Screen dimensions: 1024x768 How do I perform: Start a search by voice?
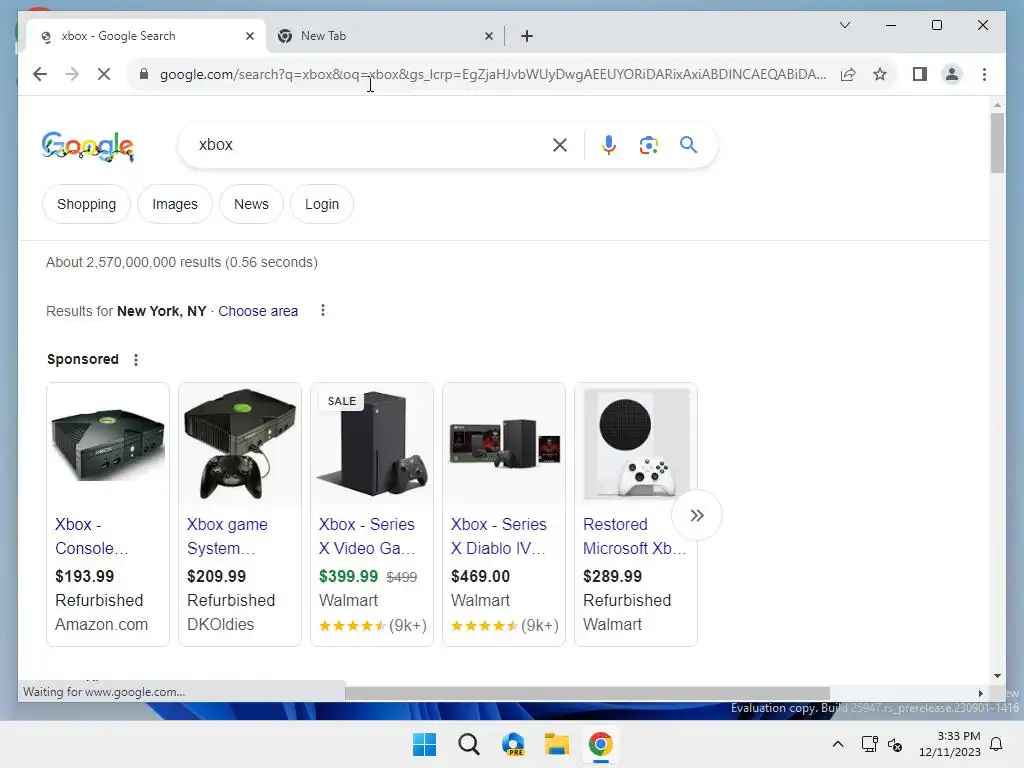(609, 145)
